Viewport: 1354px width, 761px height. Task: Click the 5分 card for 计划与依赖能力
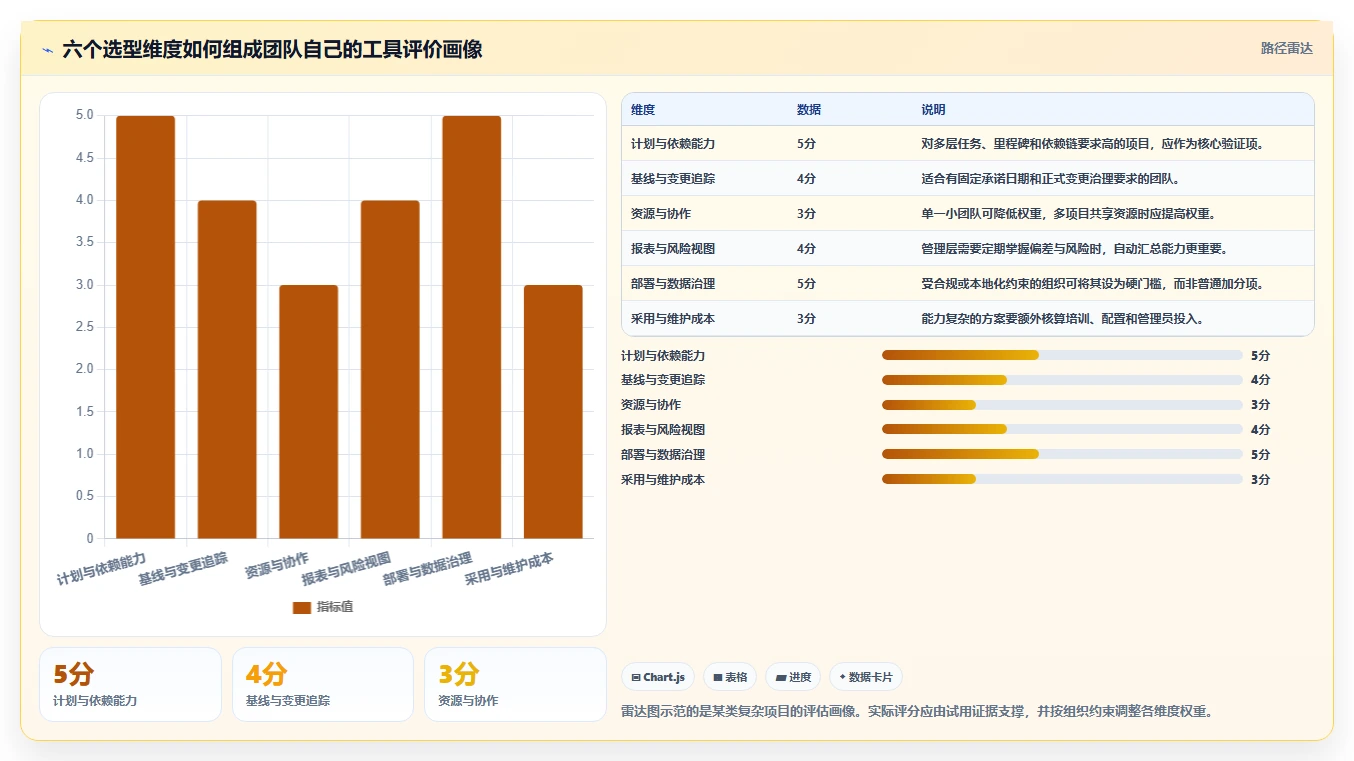click(x=130, y=684)
